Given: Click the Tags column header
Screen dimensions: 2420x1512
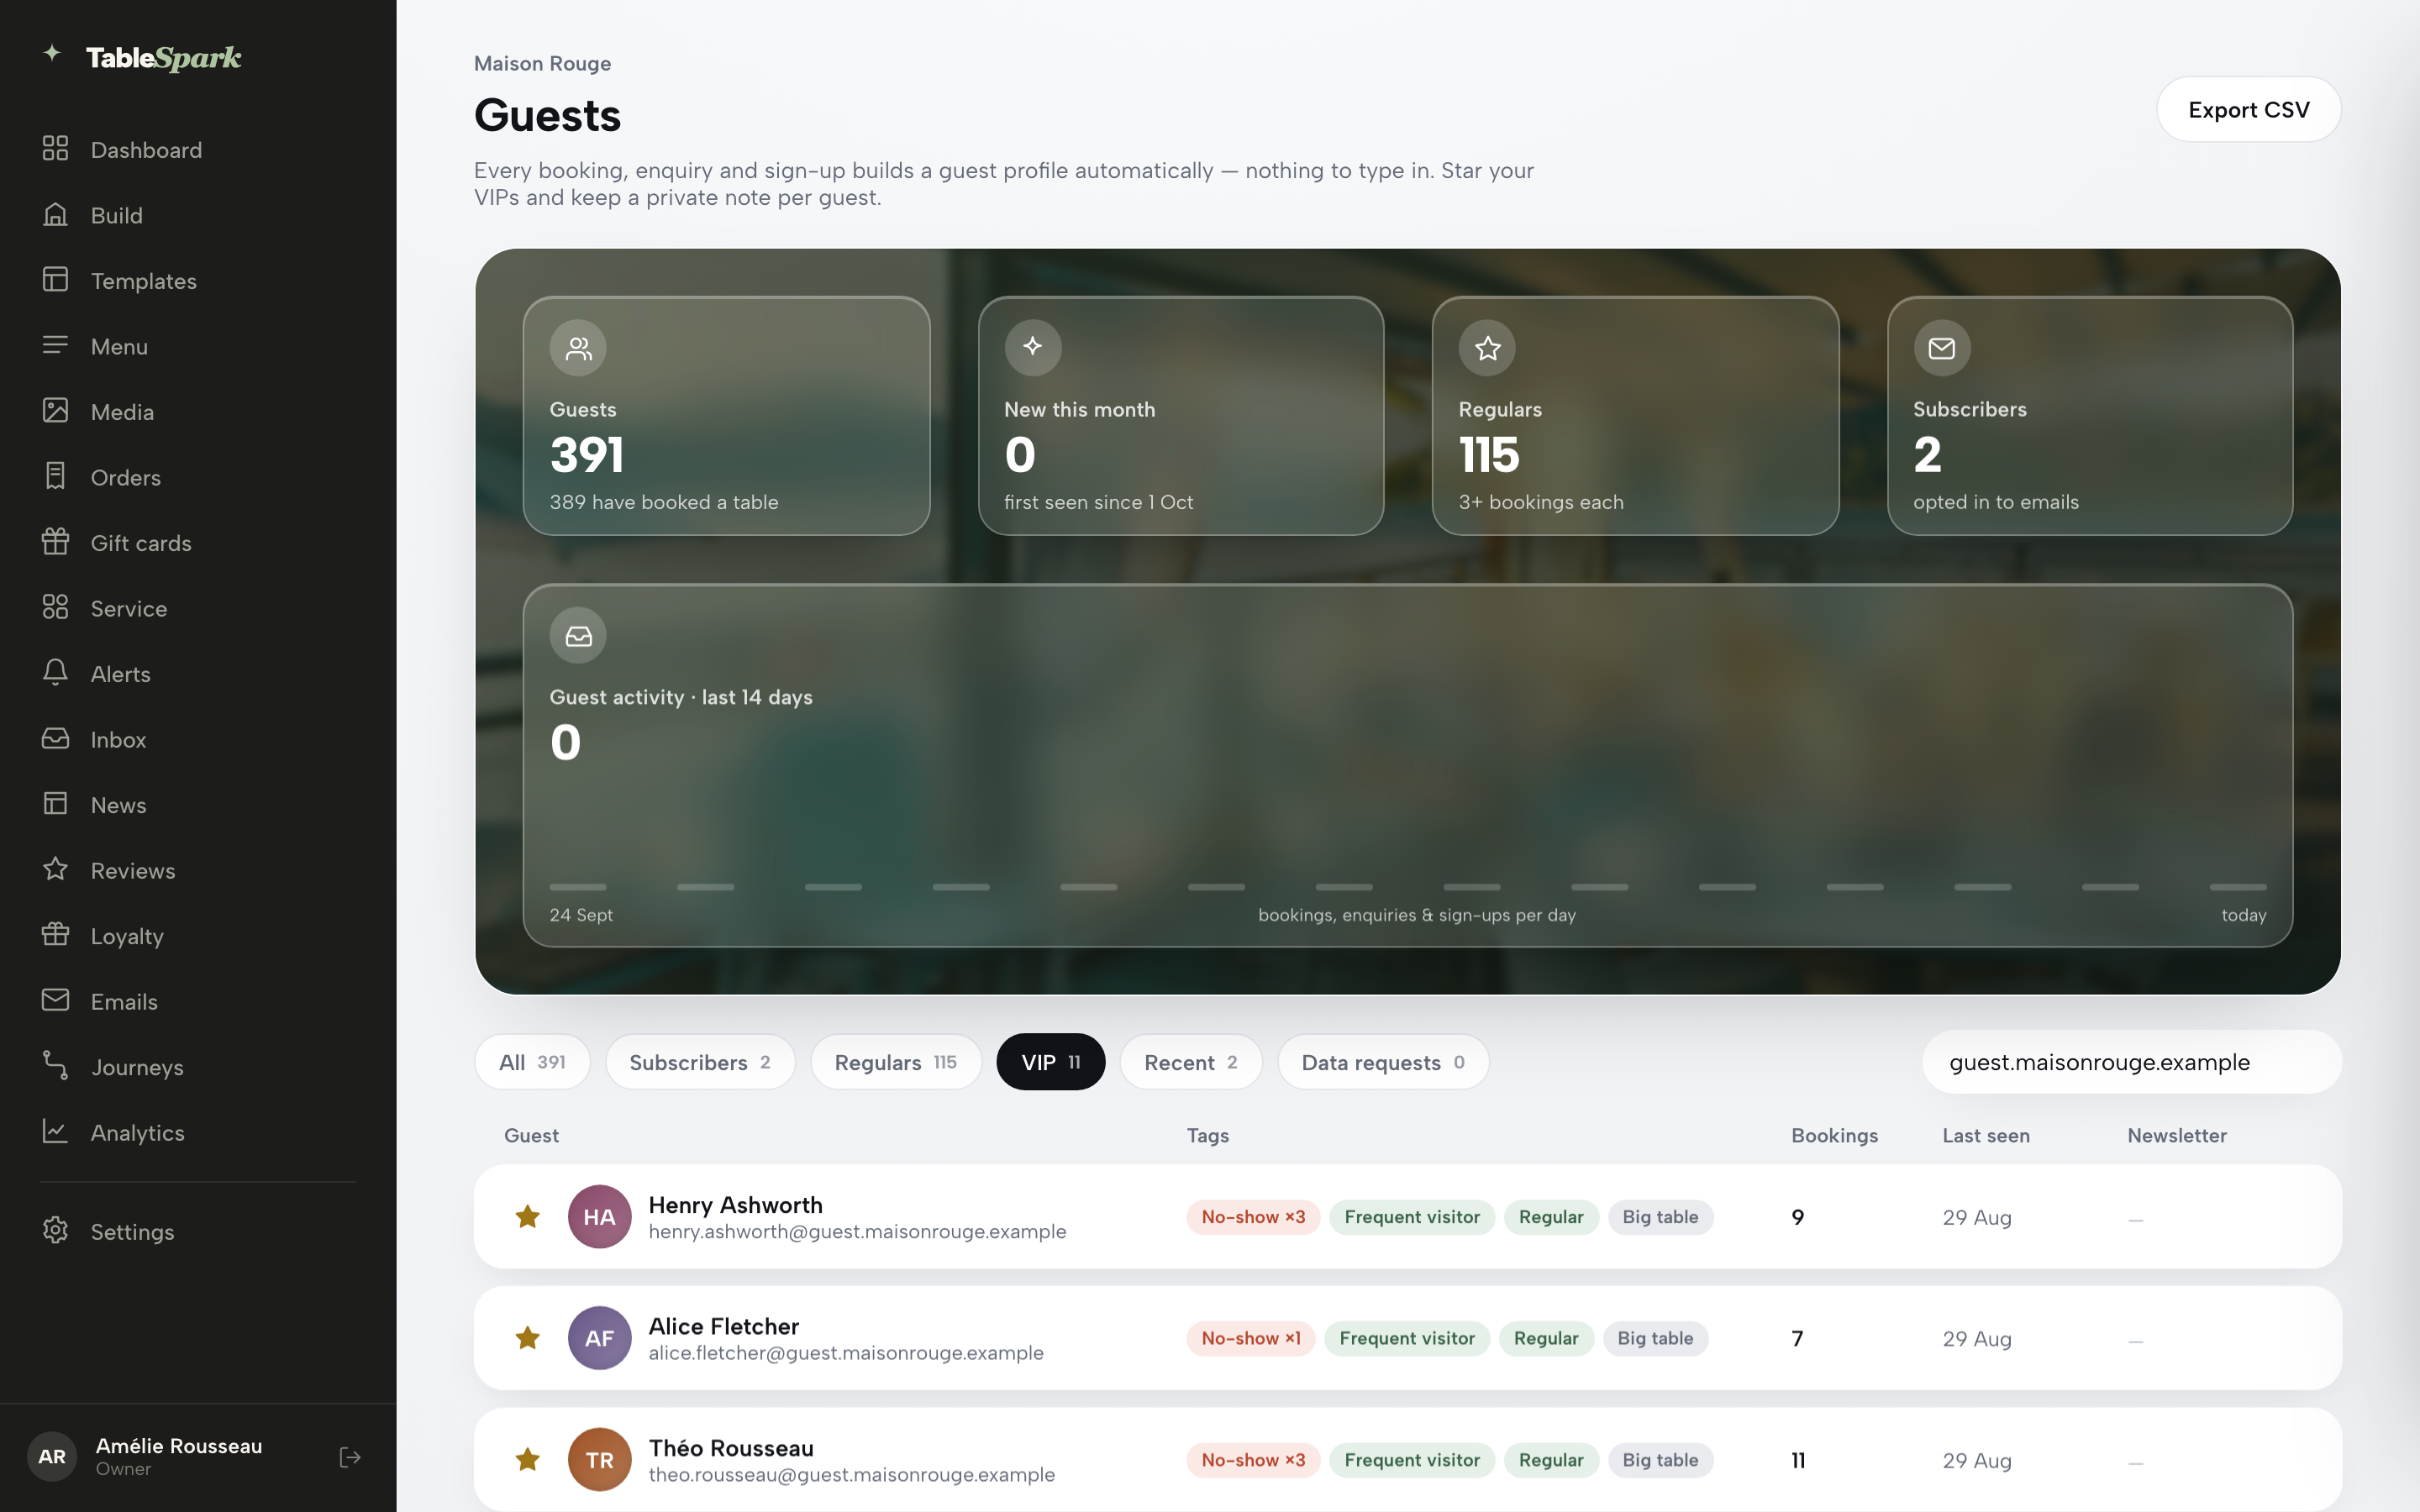Looking at the screenshot, I should point(1208,1135).
